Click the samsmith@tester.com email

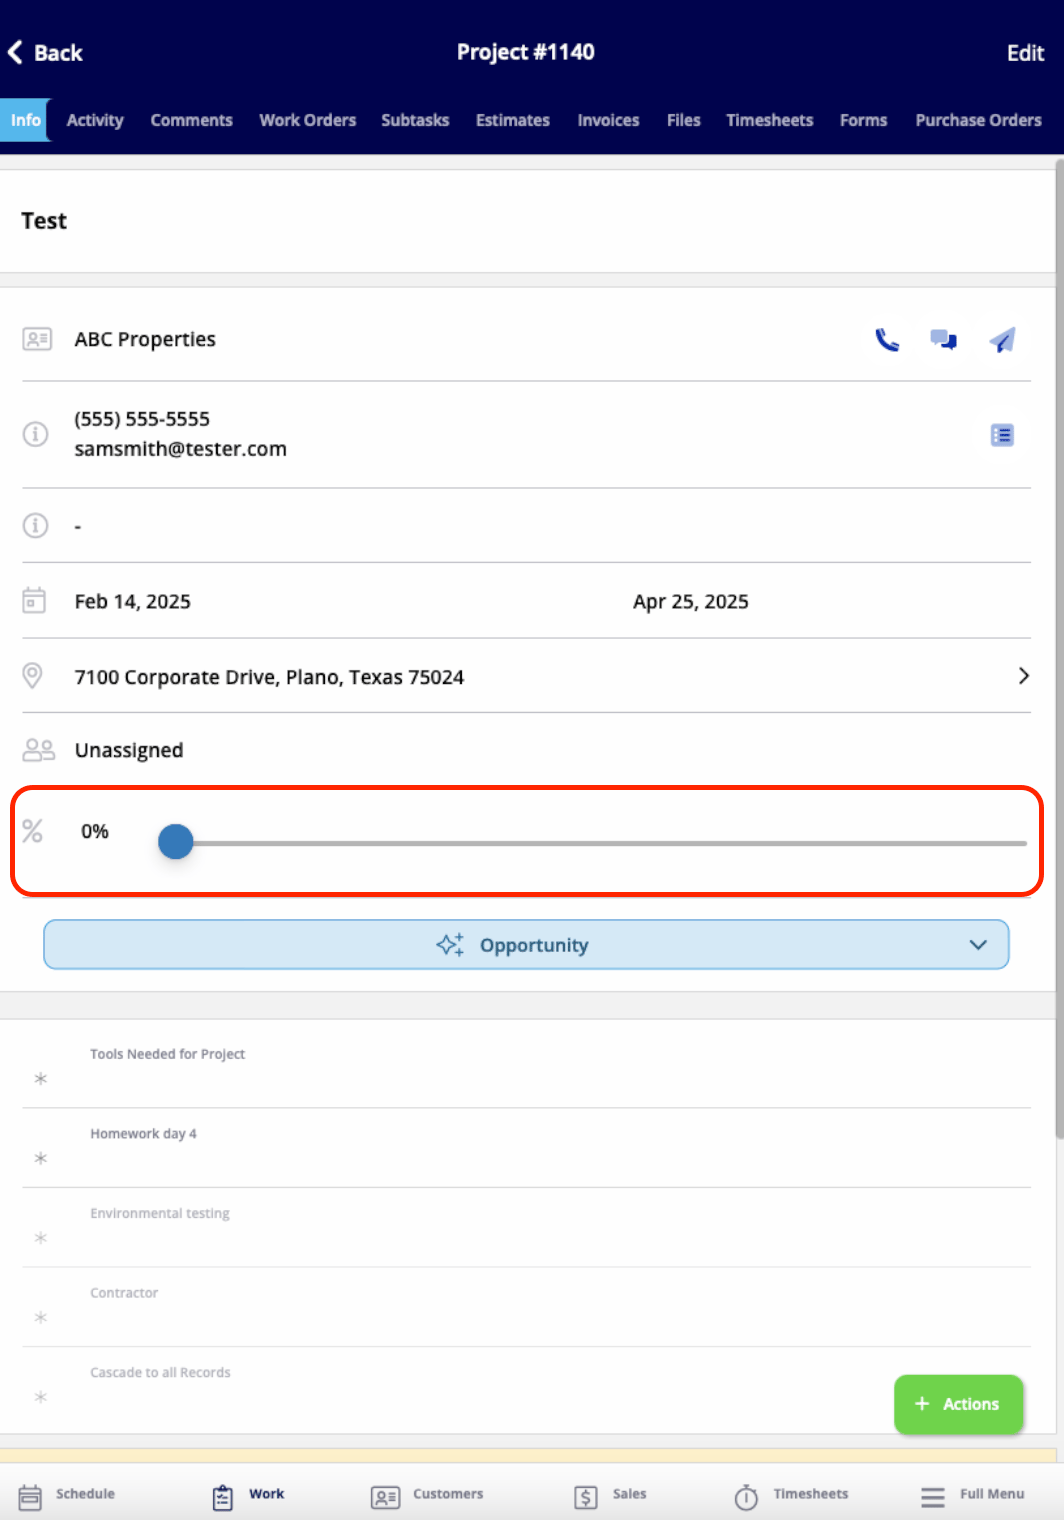coord(180,449)
